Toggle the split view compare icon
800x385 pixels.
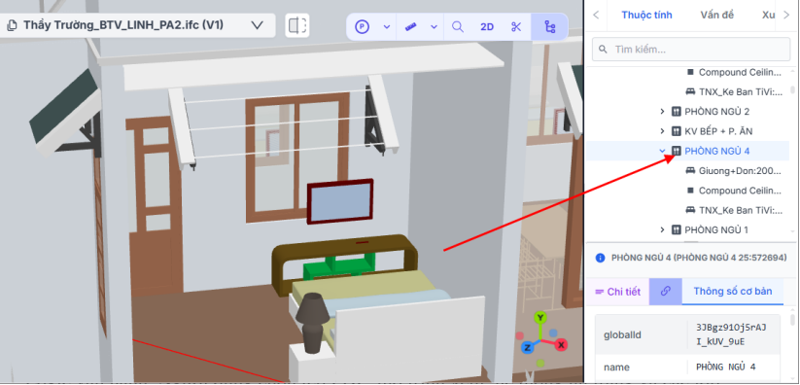pos(297,25)
